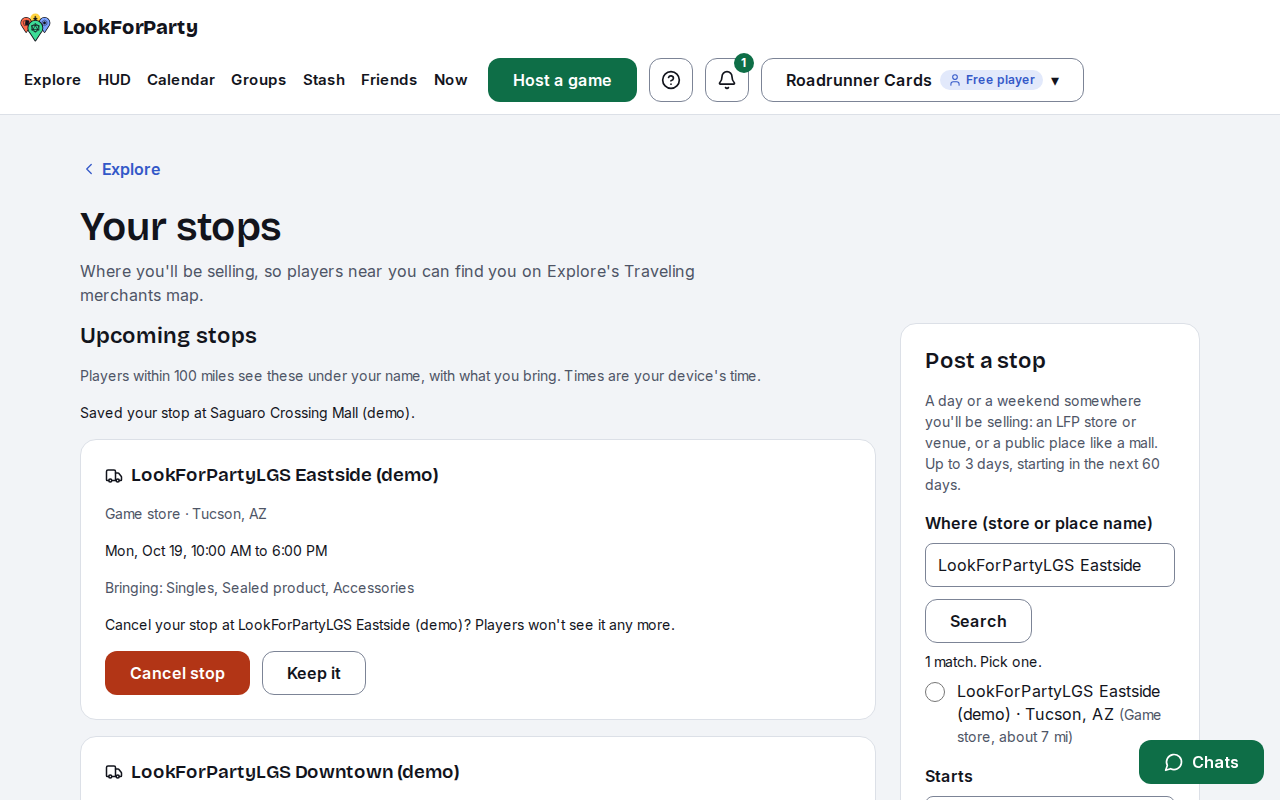1280x800 pixels.
Task: Confirm with the Cancel stop button
Action: click(x=177, y=673)
